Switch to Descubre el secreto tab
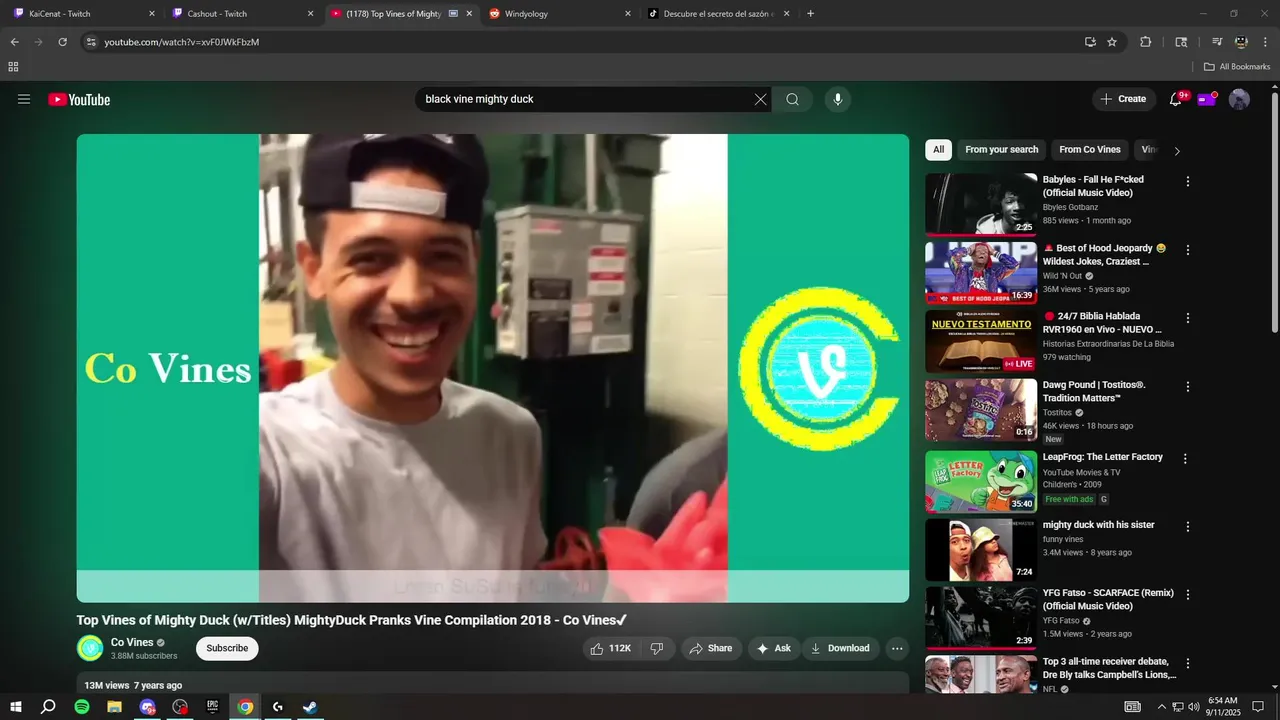Screen dimensions: 1280x720 click(718, 14)
